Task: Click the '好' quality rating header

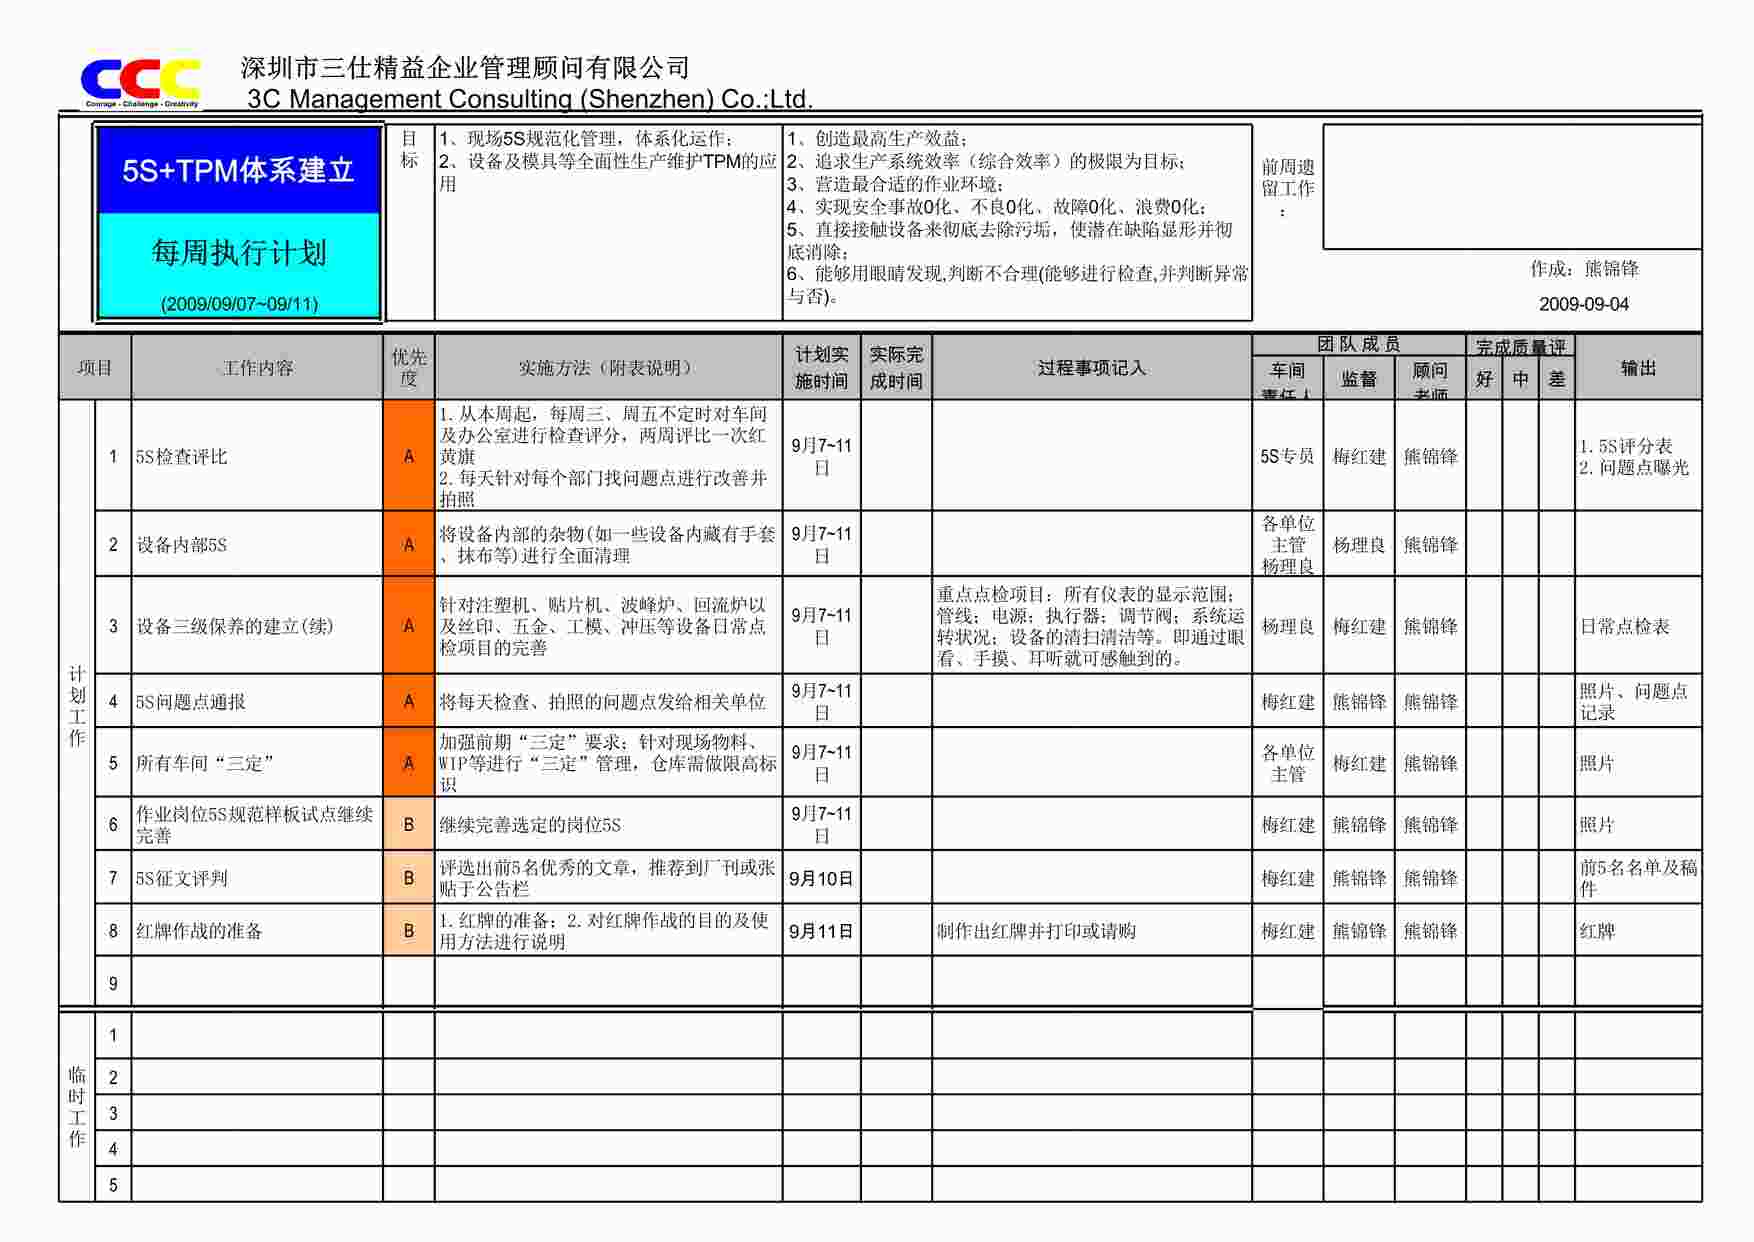Action: coord(1484,379)
